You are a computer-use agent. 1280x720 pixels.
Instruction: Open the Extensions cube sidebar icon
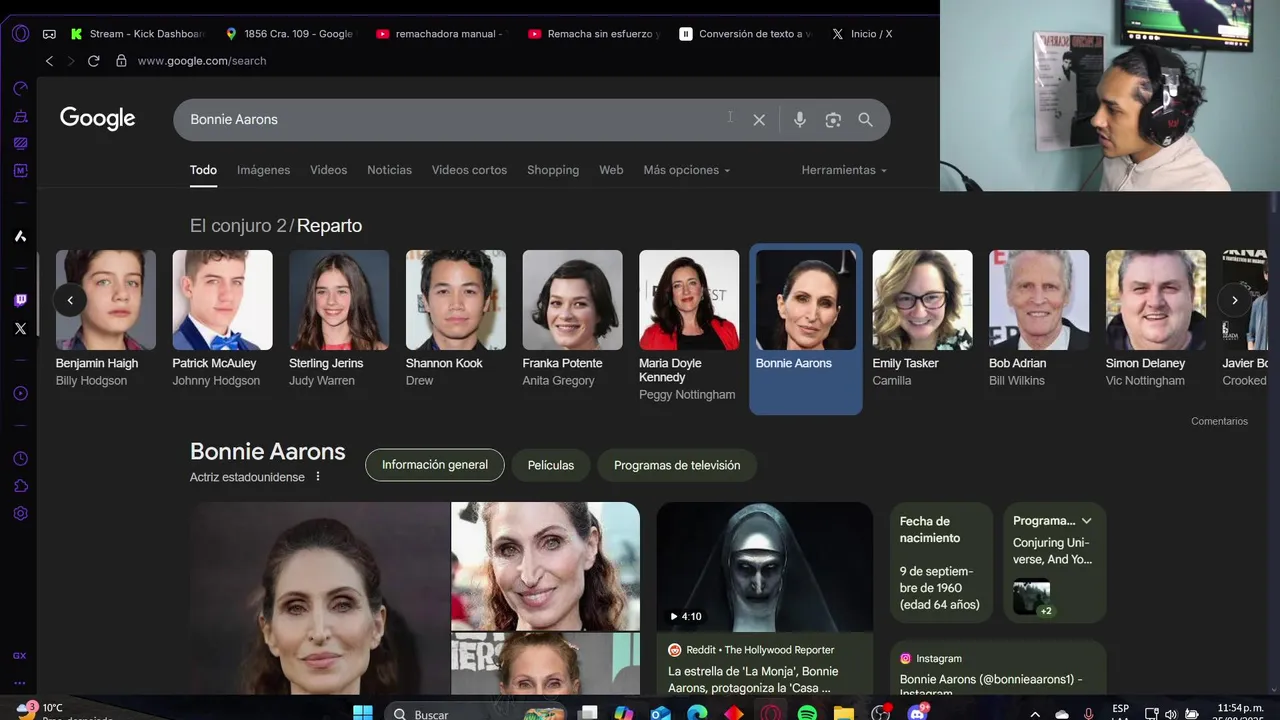(20, 486)
